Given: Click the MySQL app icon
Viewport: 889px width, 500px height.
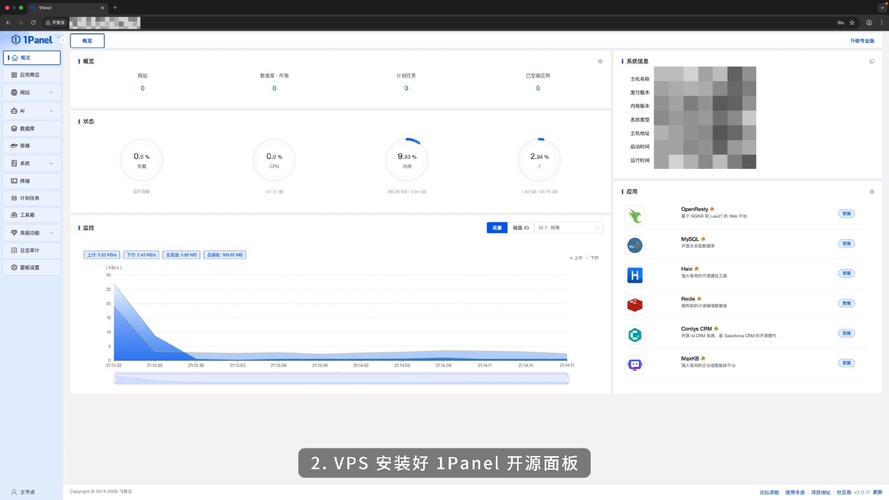Looking at the screenshot, I should (x=634, y=245).
